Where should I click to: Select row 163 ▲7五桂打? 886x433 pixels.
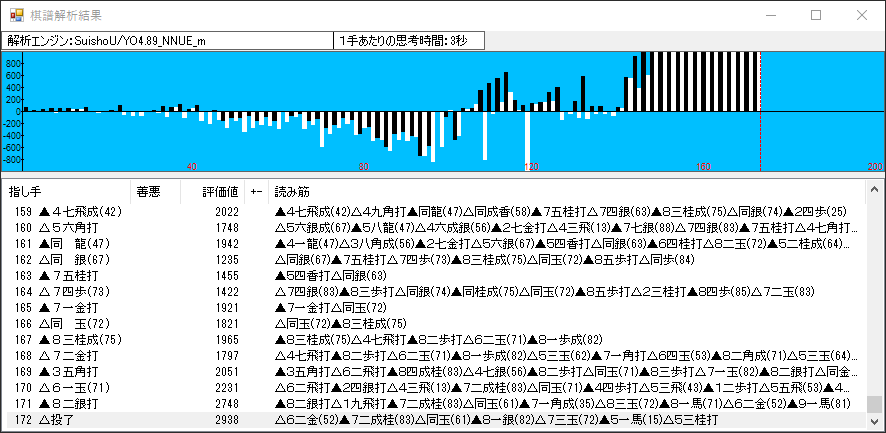pos(433,276)
